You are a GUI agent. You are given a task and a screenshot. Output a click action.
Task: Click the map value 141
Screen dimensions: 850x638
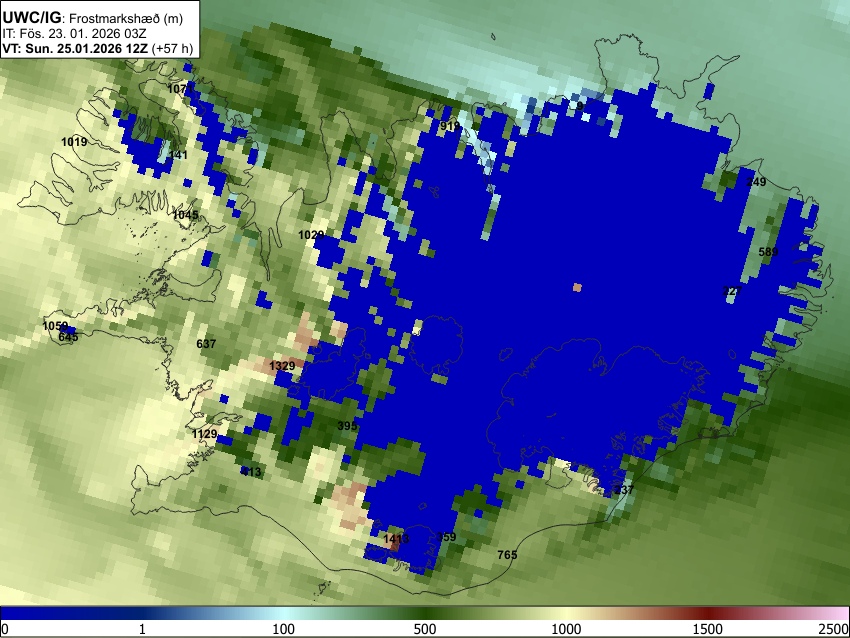pos(178,155)
